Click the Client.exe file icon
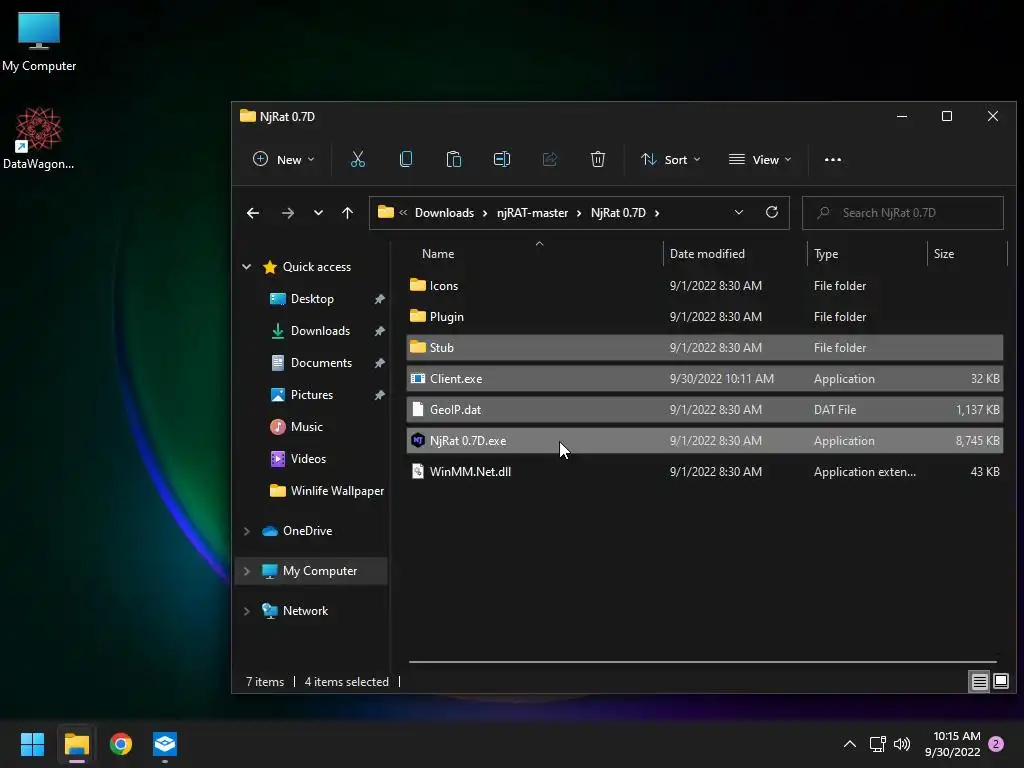 (x=417, y=378)
